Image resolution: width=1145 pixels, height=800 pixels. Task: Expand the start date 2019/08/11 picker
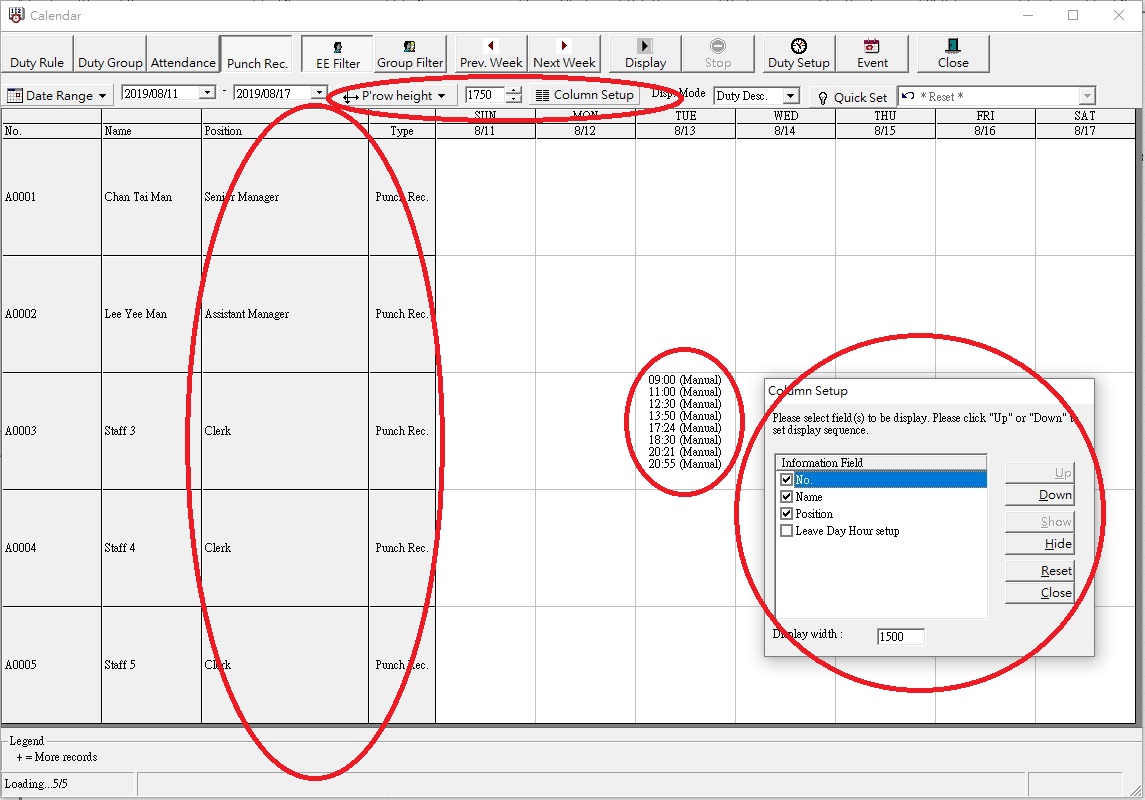pyautogui.click(x=207, y=93)
